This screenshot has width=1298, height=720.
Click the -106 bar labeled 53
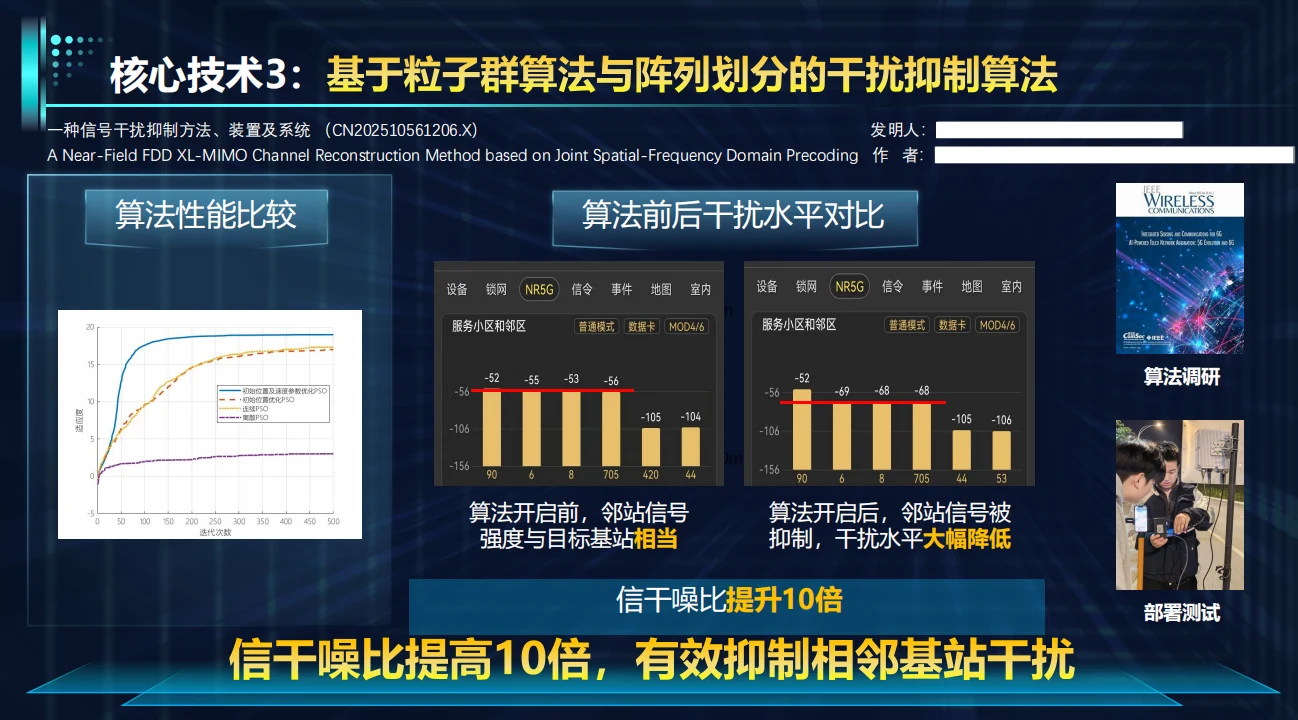click(1002, 450)
